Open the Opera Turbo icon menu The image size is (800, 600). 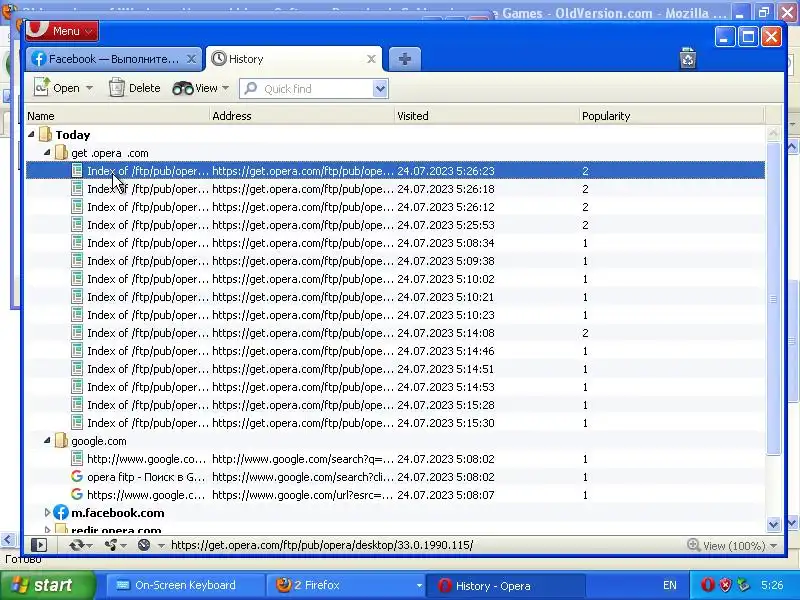pos(151,545)
